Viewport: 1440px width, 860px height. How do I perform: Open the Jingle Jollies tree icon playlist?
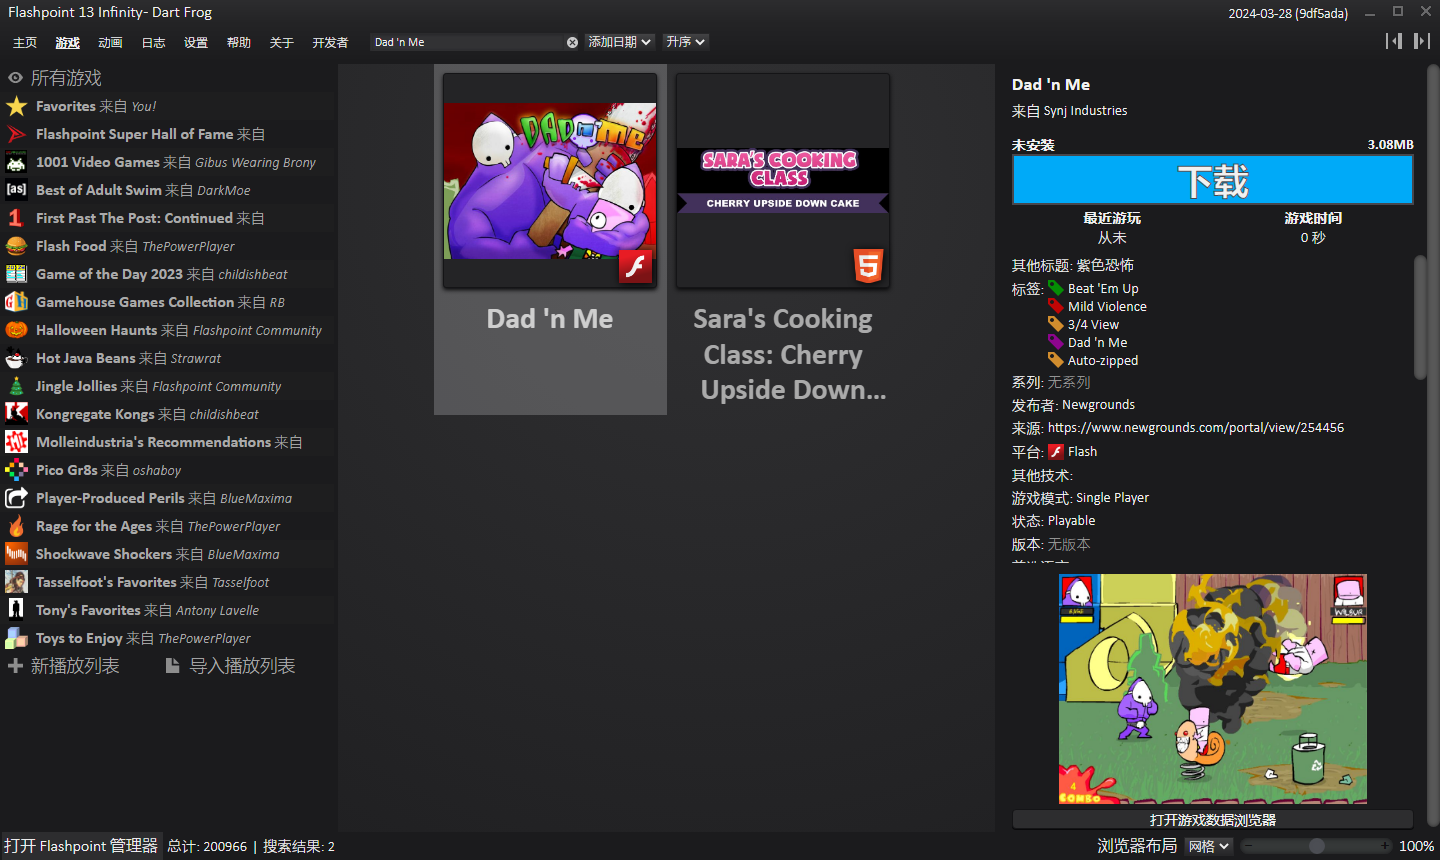pos(16,386)
